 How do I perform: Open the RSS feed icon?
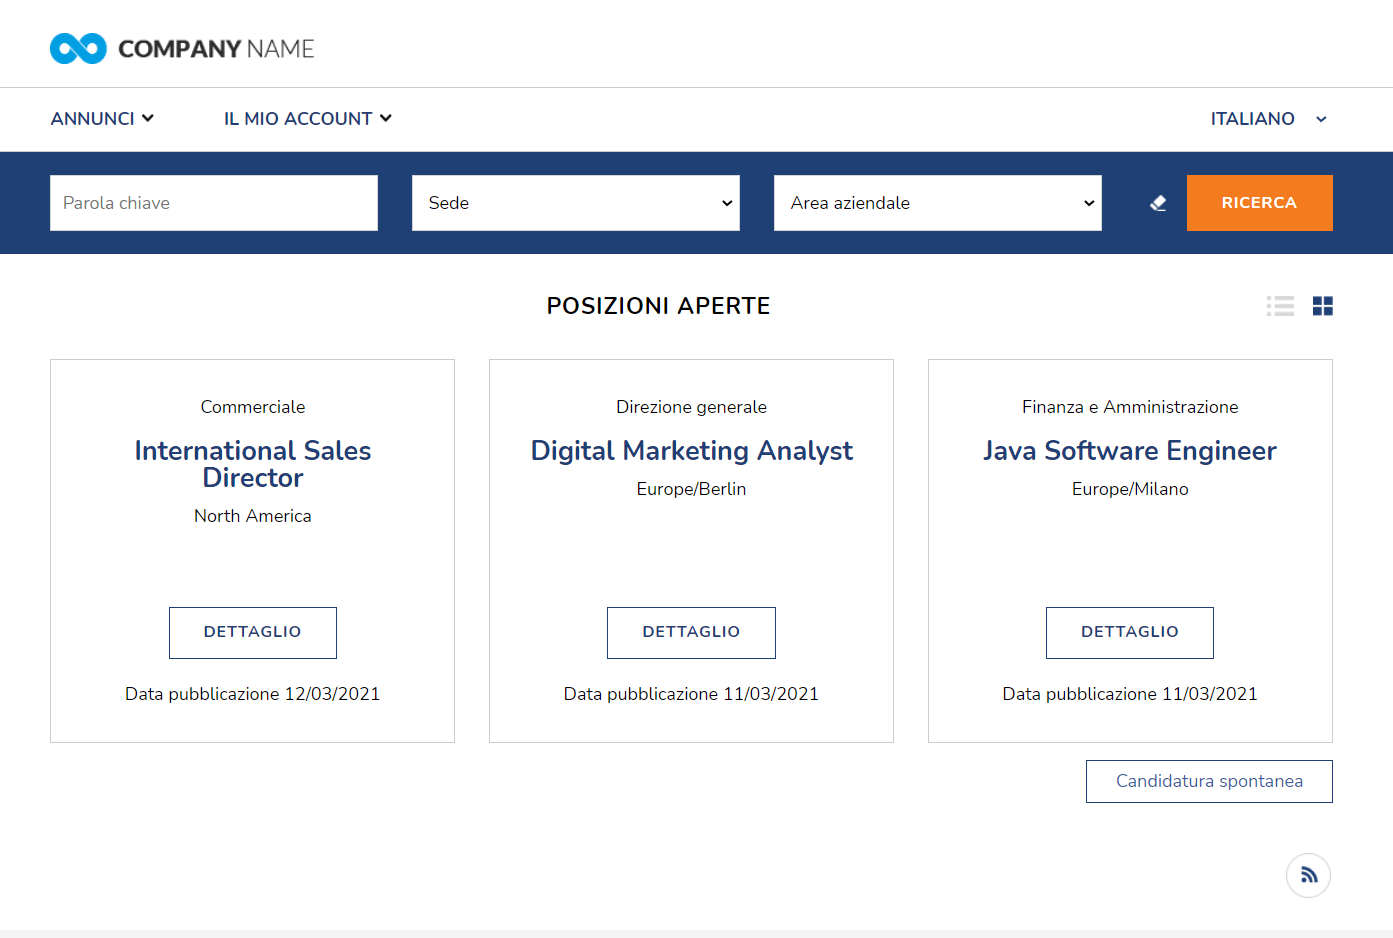(1308, 875)
